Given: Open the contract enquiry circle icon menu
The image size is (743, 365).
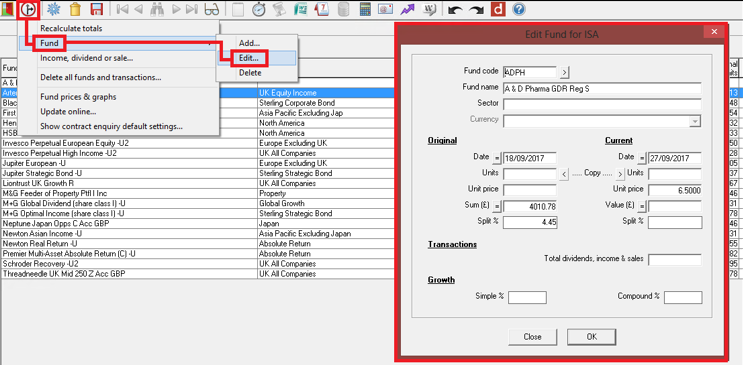Looking at the screenshot, I should click(x=28, y=9).
